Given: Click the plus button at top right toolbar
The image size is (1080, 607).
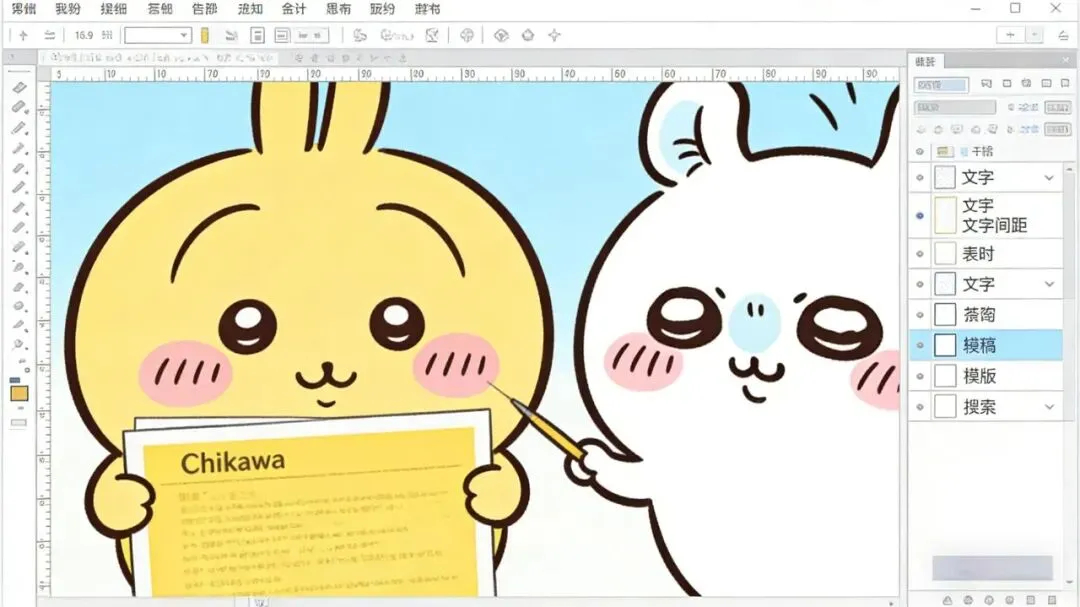Looking at the screenshot, I should pos(1010,35).
